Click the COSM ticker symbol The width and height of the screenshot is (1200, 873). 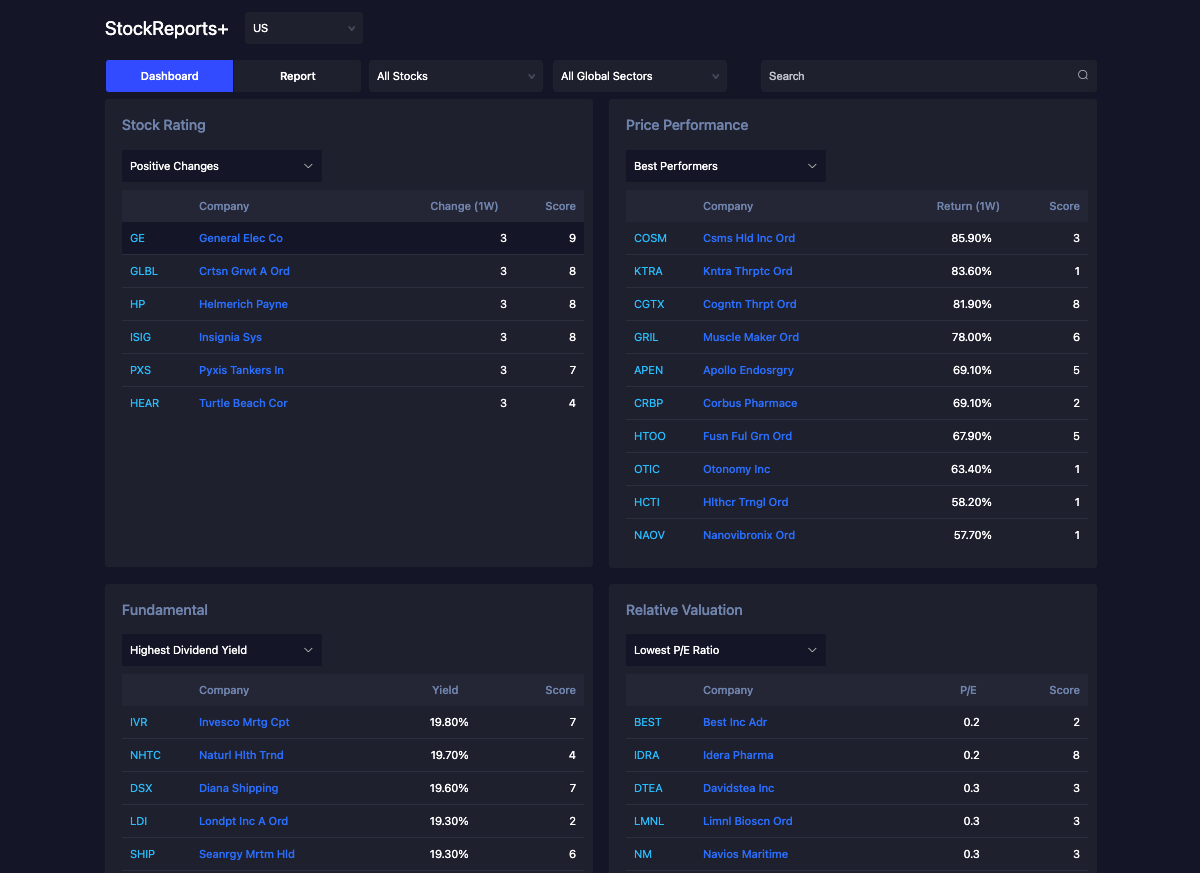click(x=650, y=238)
